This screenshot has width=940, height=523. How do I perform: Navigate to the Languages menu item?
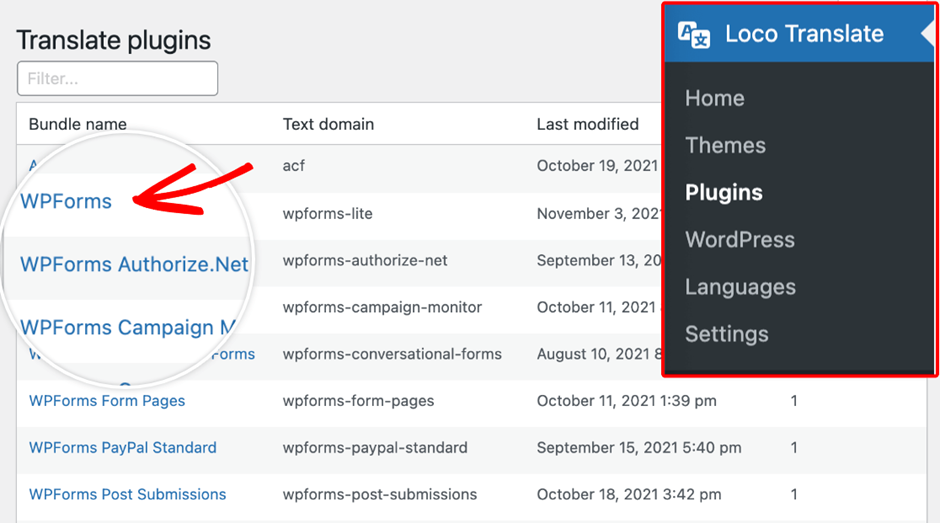coord(740,287)
